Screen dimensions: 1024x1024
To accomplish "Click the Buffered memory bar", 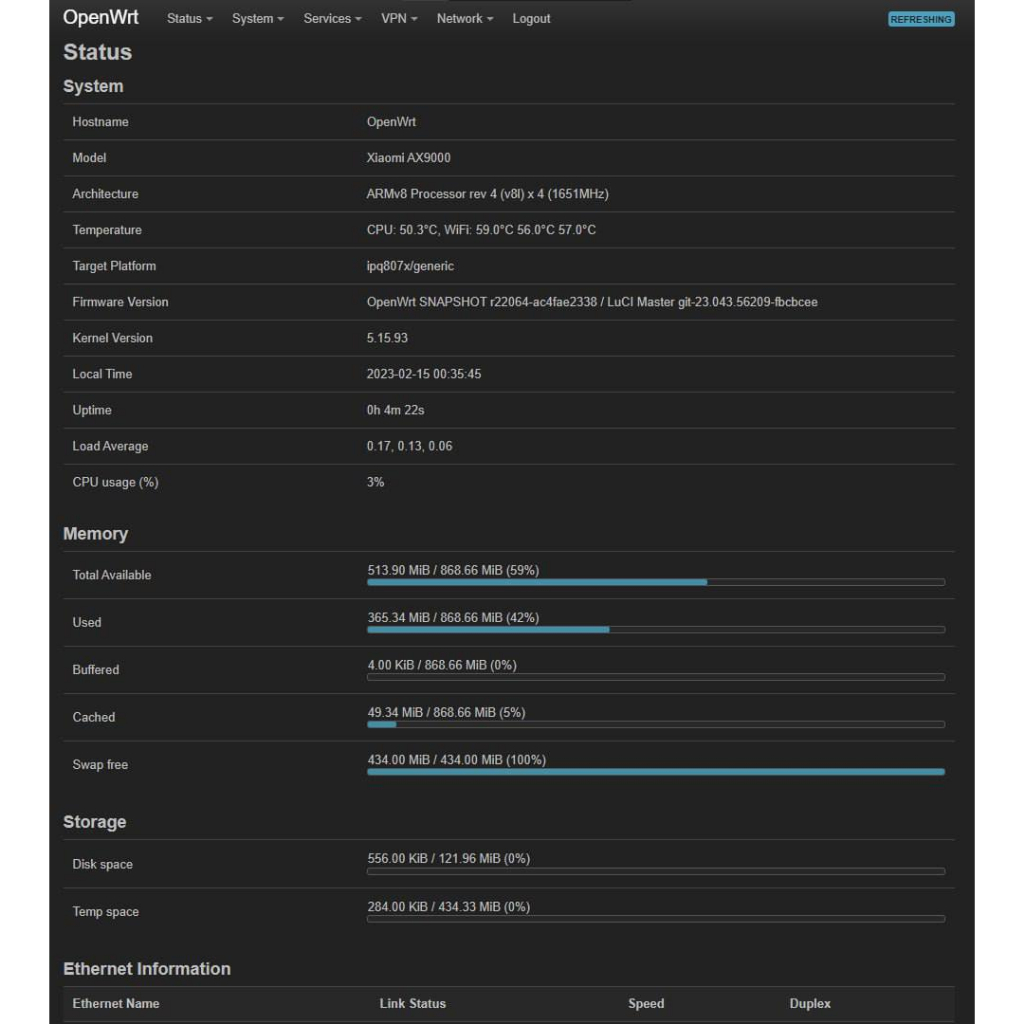I will [655, 677].
